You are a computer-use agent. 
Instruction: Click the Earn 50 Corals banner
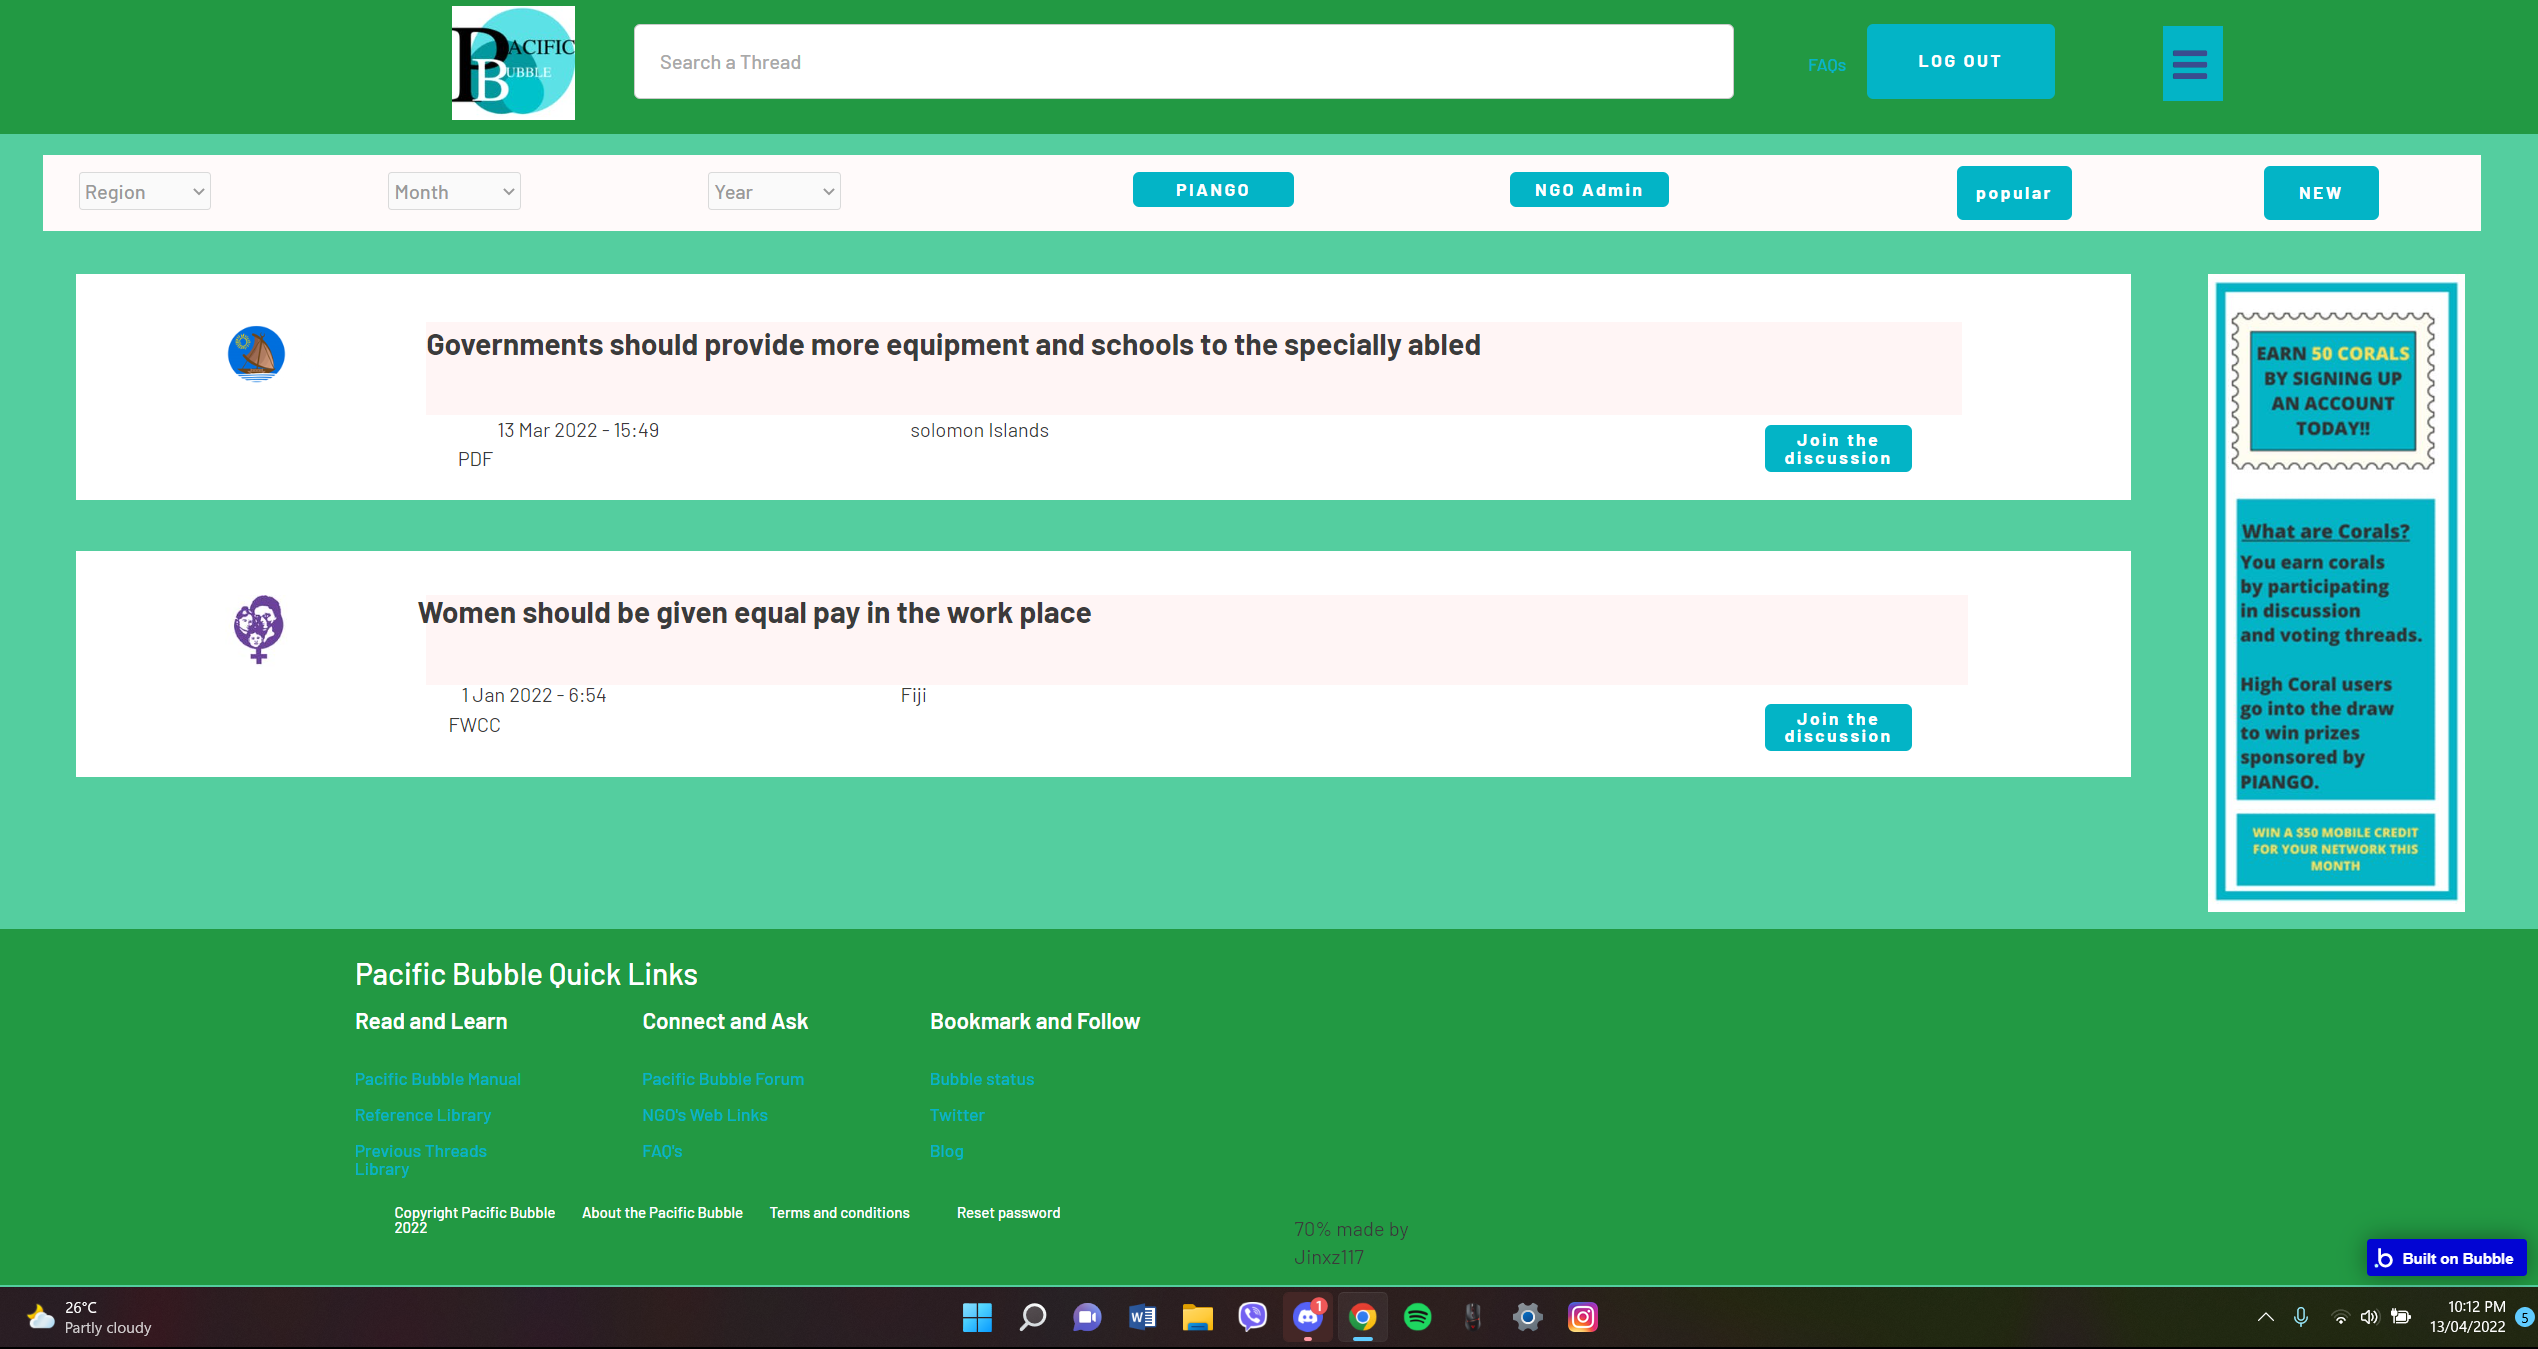click(2333, 391)
